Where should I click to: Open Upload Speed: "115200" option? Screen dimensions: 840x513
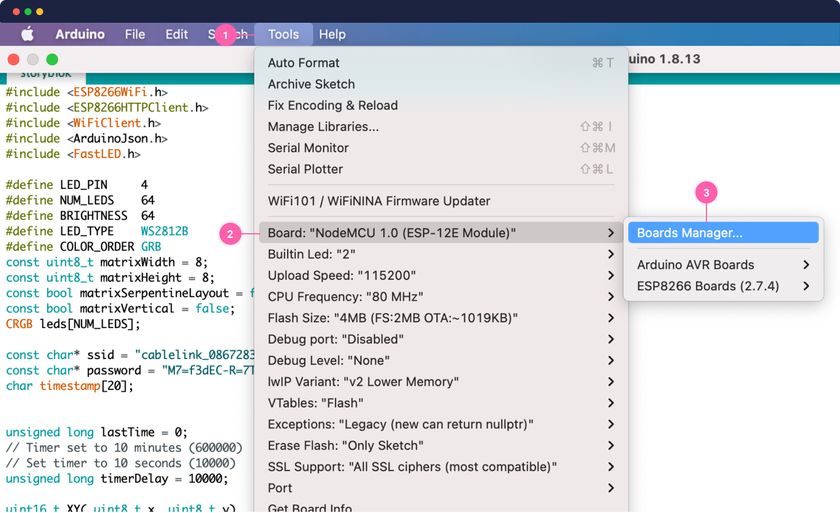click(440, 275)
